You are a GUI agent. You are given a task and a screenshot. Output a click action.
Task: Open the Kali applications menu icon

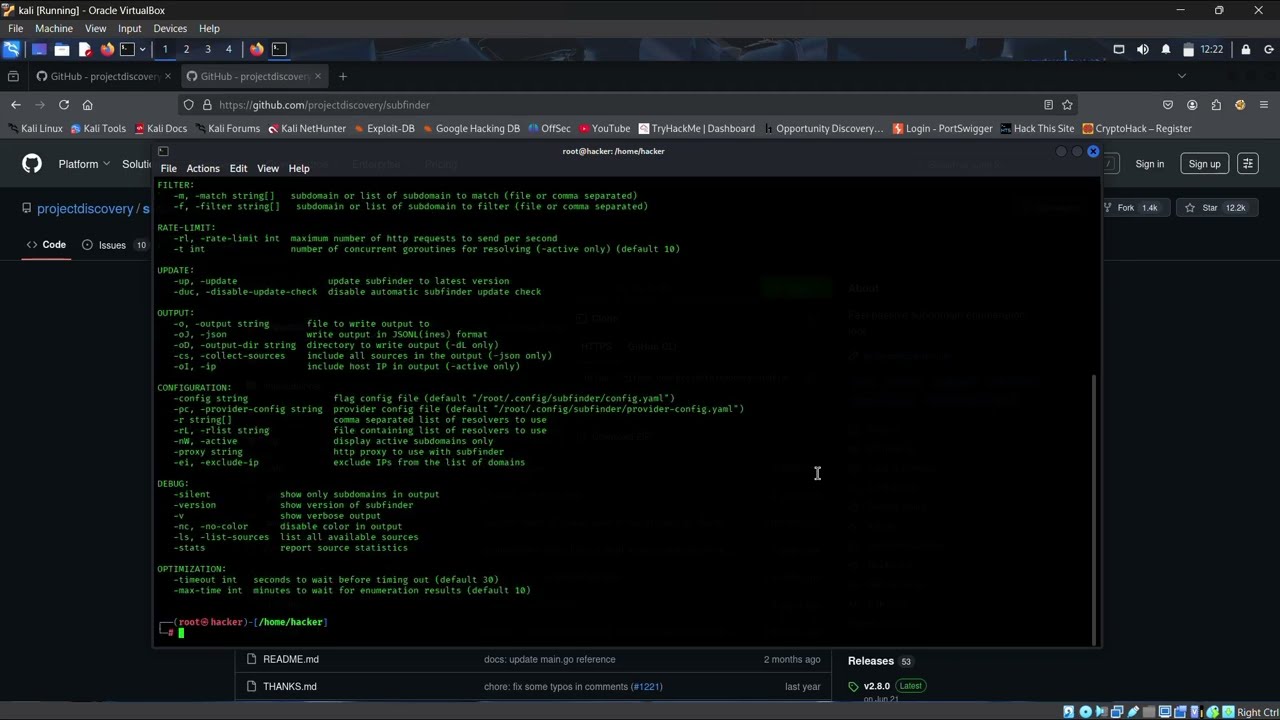point(12,49)
